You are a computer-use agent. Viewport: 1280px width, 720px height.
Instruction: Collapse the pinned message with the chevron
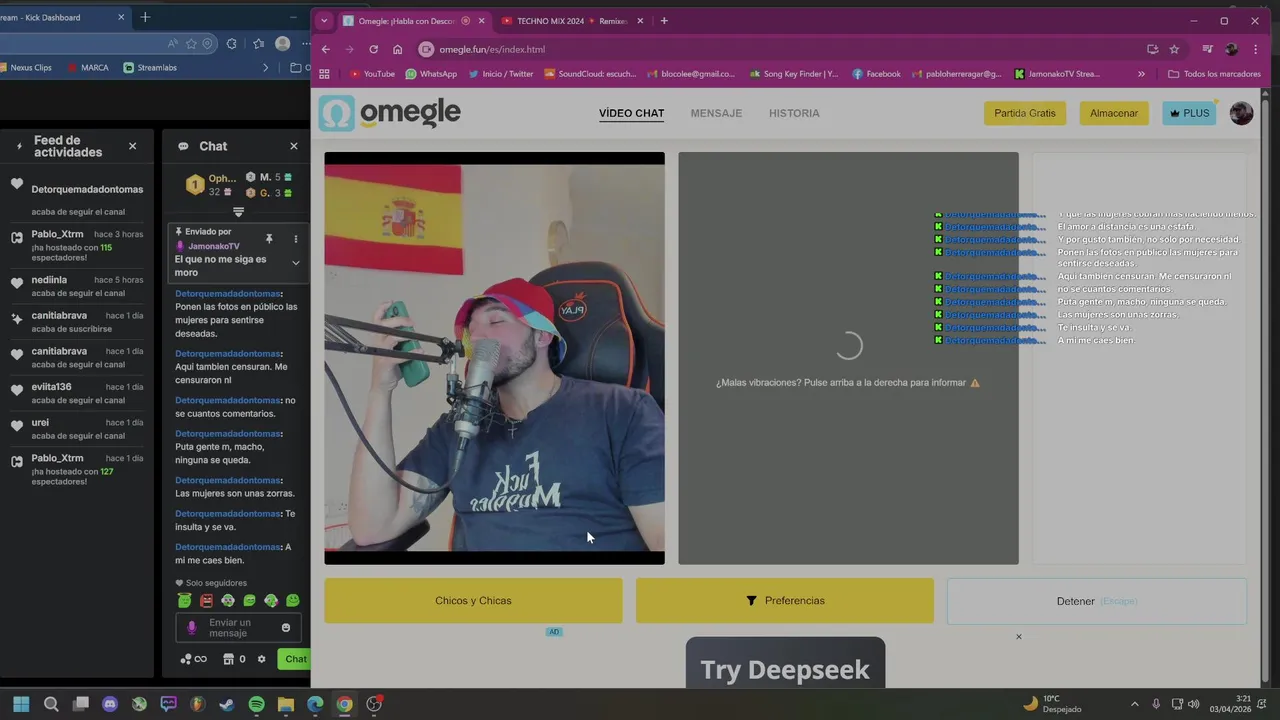(295, 263)
